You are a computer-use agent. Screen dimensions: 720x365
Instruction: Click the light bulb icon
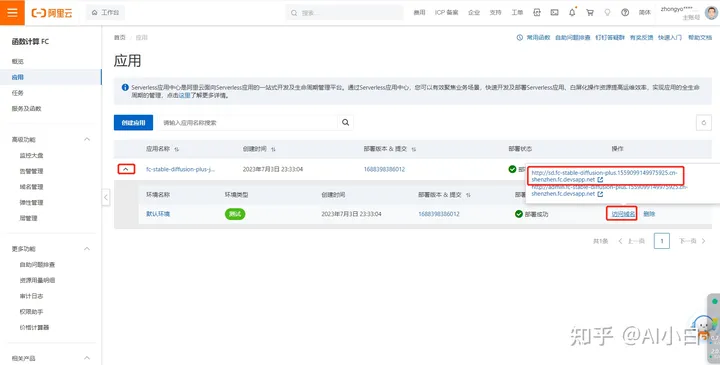point(608,13)
